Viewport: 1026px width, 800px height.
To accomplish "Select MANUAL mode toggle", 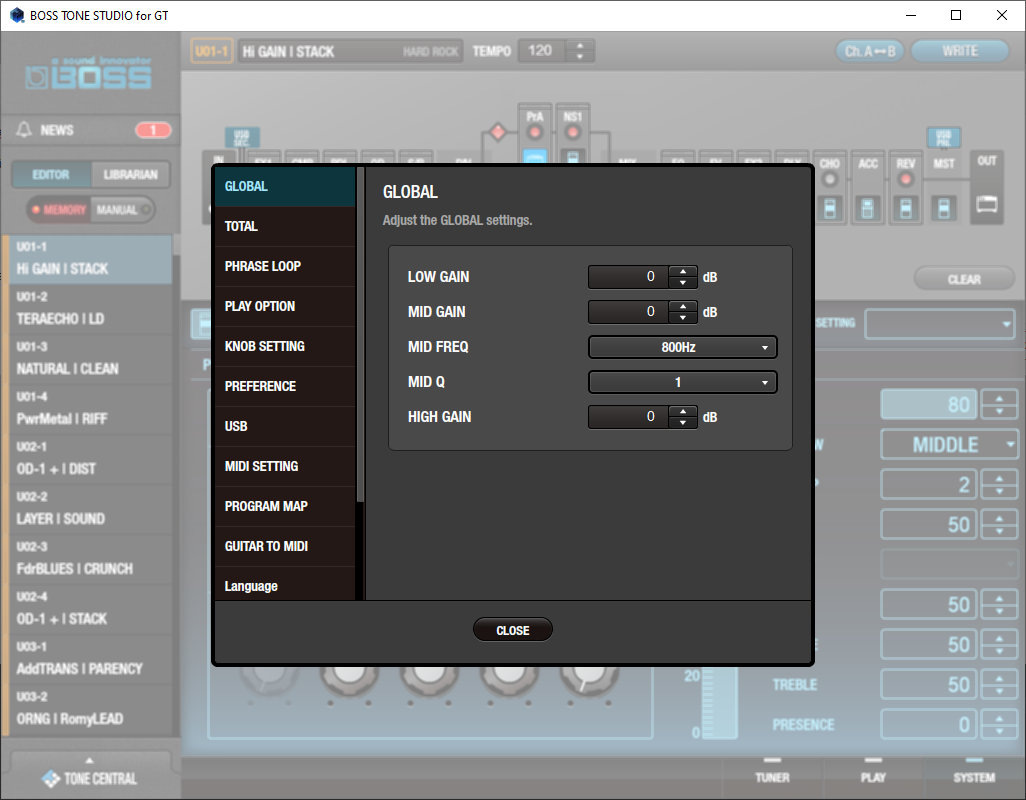I will point(122,210).
